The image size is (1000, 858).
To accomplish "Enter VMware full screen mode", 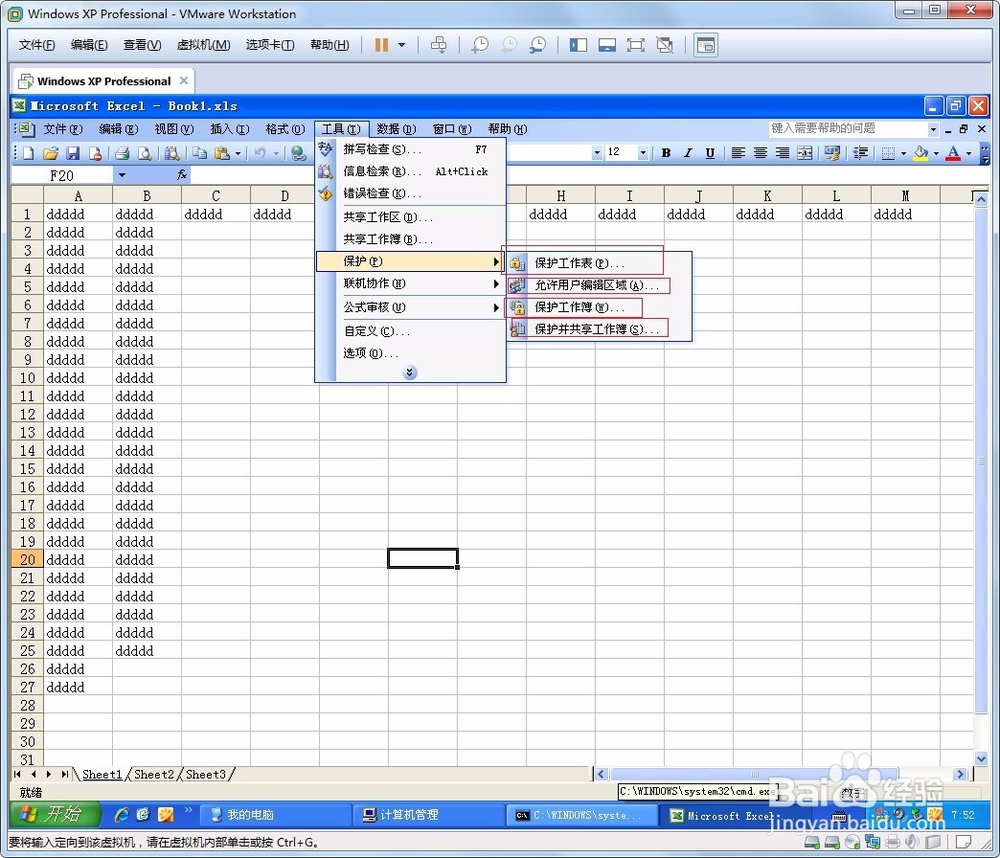I will [636, 45].
